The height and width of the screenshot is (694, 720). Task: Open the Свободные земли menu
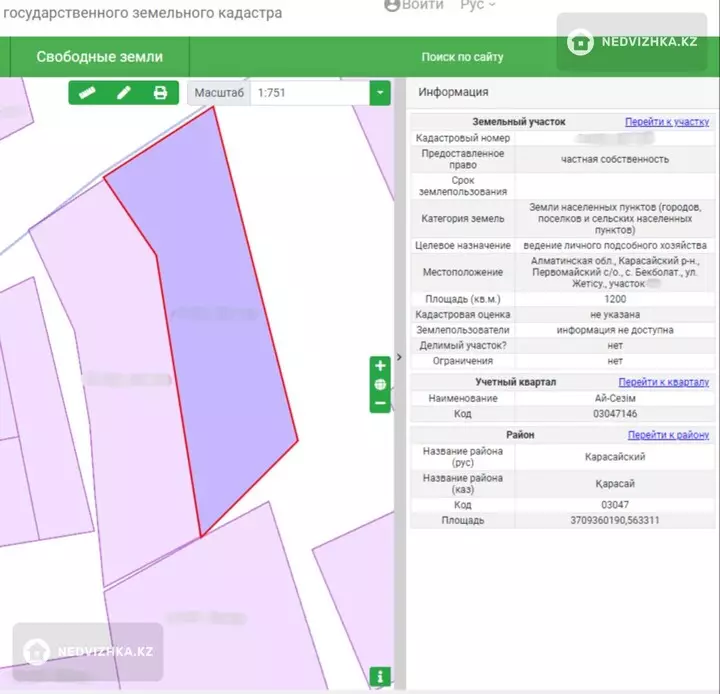pos(100,56)
